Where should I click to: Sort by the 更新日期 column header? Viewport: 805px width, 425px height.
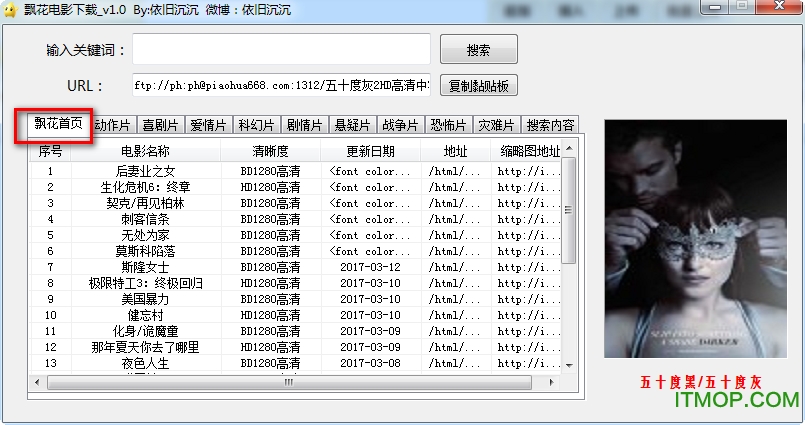370,151
